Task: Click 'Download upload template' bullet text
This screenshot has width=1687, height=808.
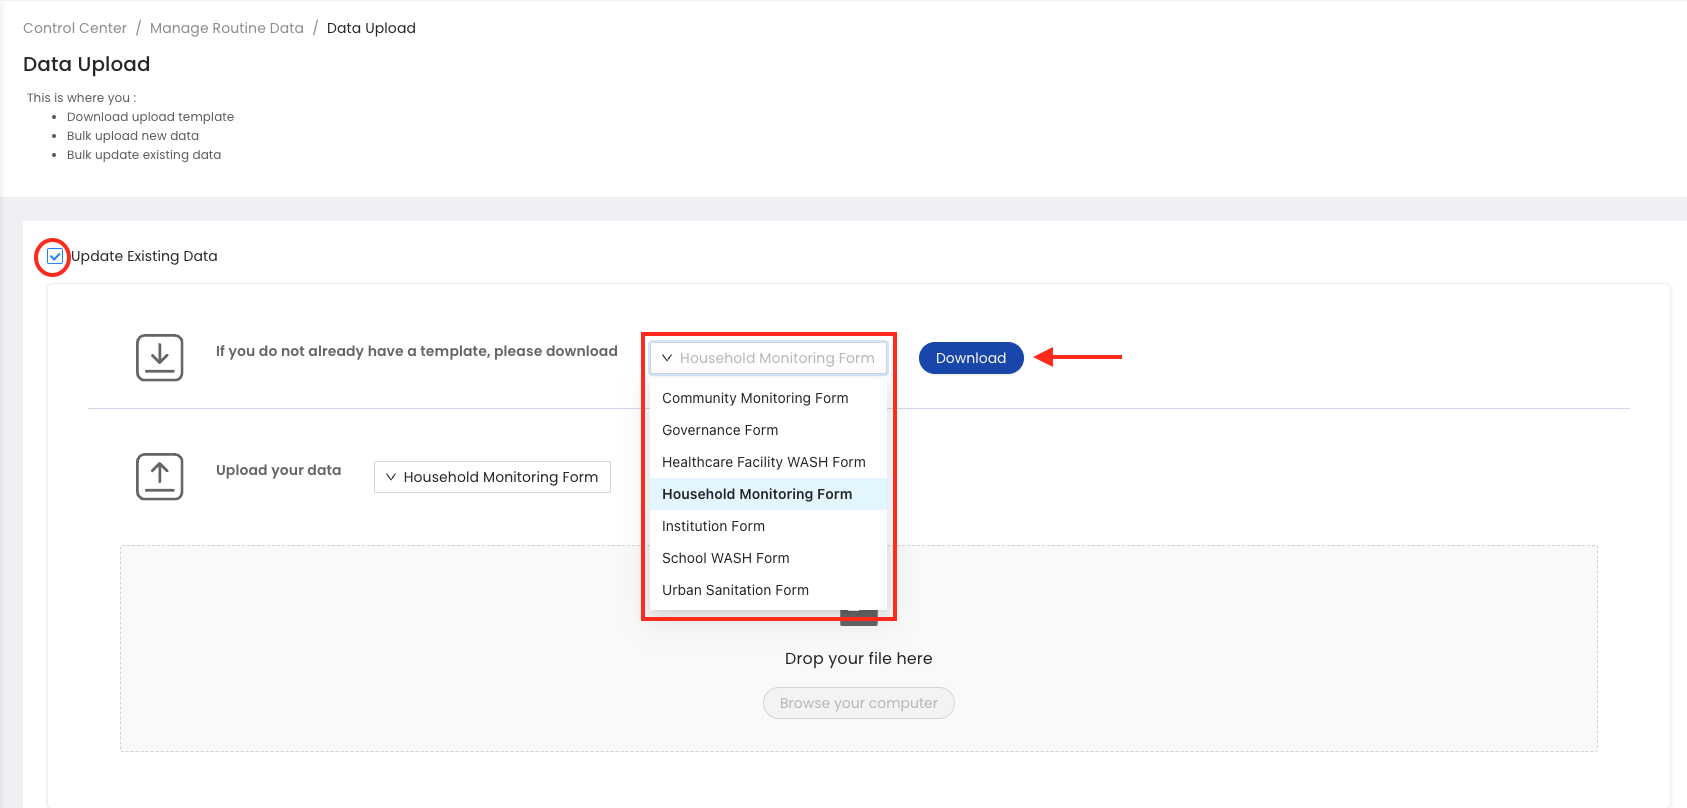Action: click(x=150, y=117)
